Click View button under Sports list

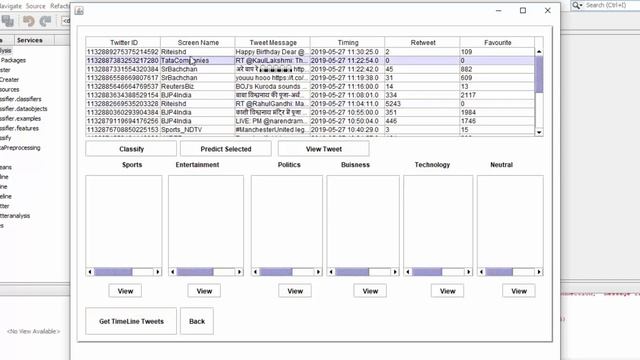tap(125, 291)
